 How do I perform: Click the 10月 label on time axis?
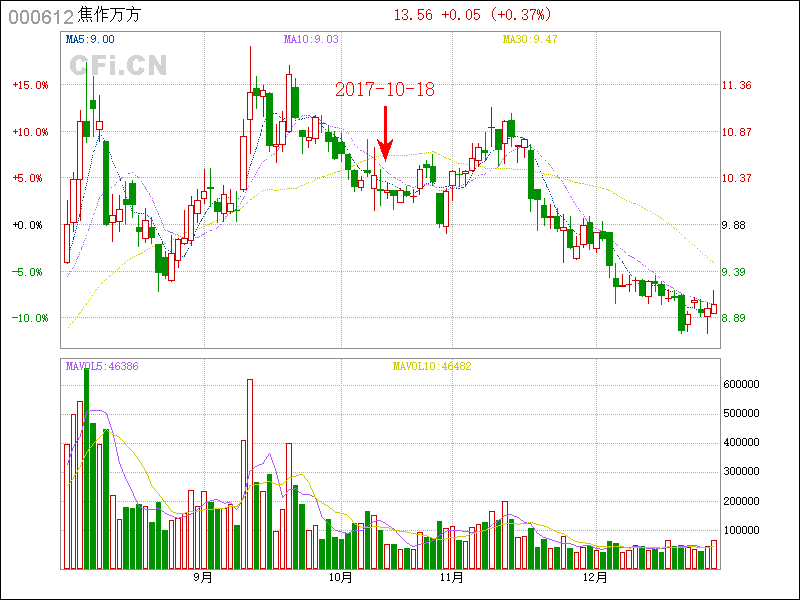pyautogui.click(x=341, y=577)
